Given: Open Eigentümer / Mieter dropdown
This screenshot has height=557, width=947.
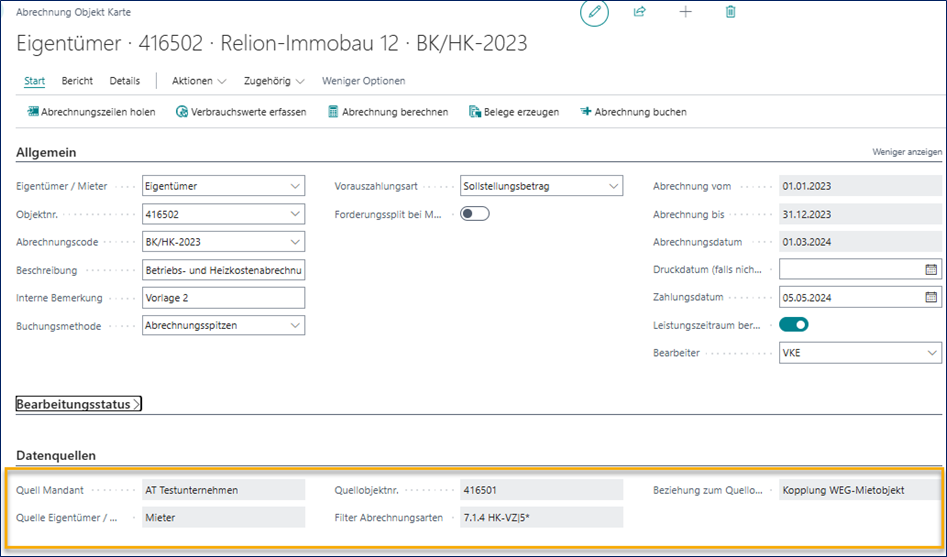Looking at the screenshot, I should 295,186.
